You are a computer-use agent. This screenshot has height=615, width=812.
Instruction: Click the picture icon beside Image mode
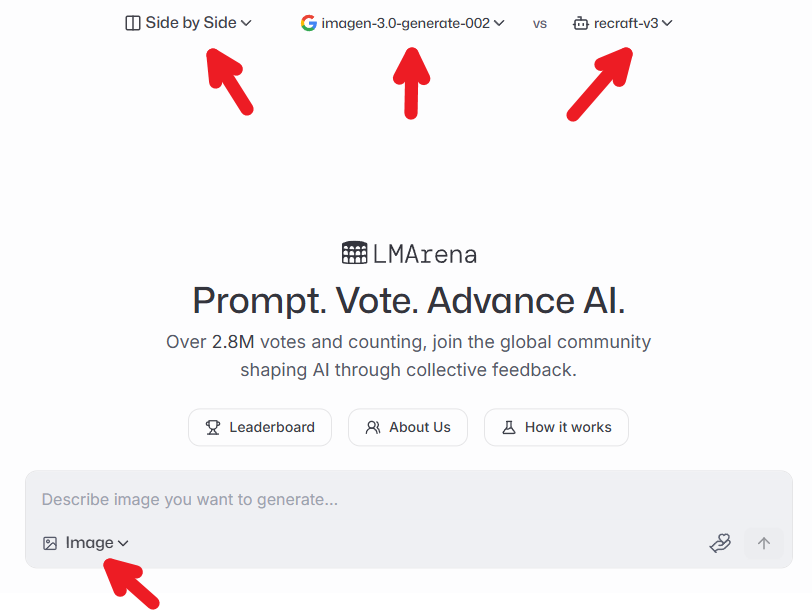pyautogui.click(x=50, y=543)
